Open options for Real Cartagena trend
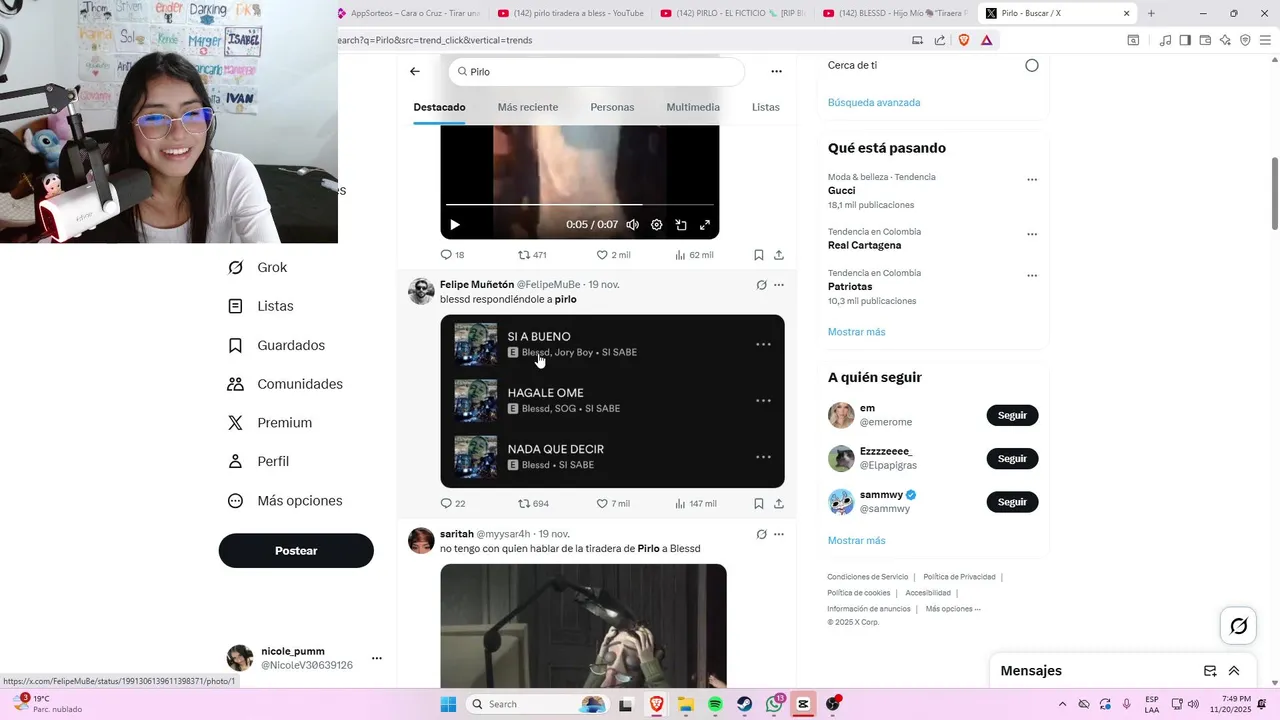1280x720 pixels. pyautogui.click(x=1032, y=234)
